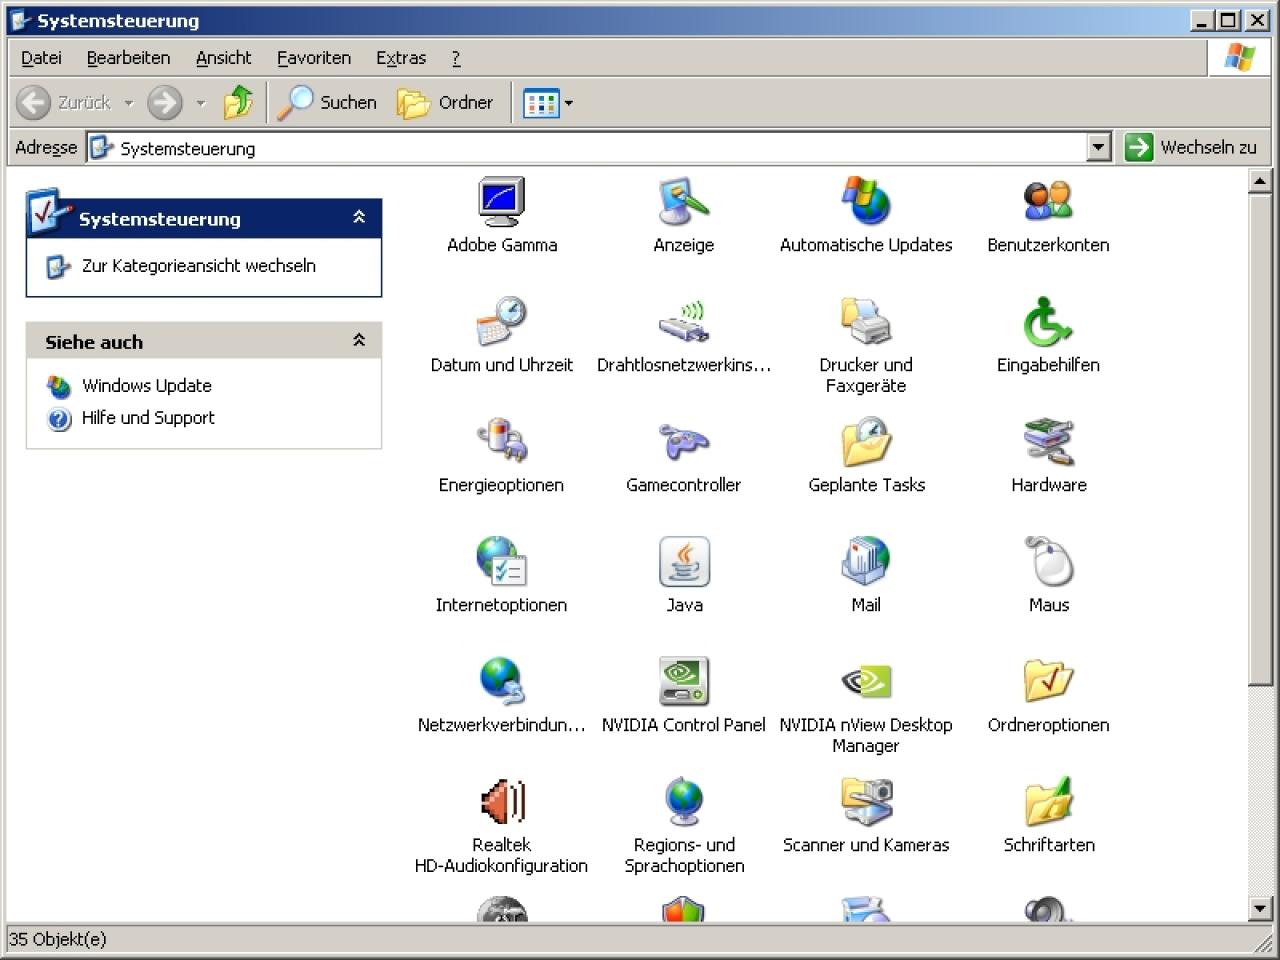Viewport: 1280px width, 960px height.
Task: Open the Gamecontroller icon
Action: (x=684, y=442)
